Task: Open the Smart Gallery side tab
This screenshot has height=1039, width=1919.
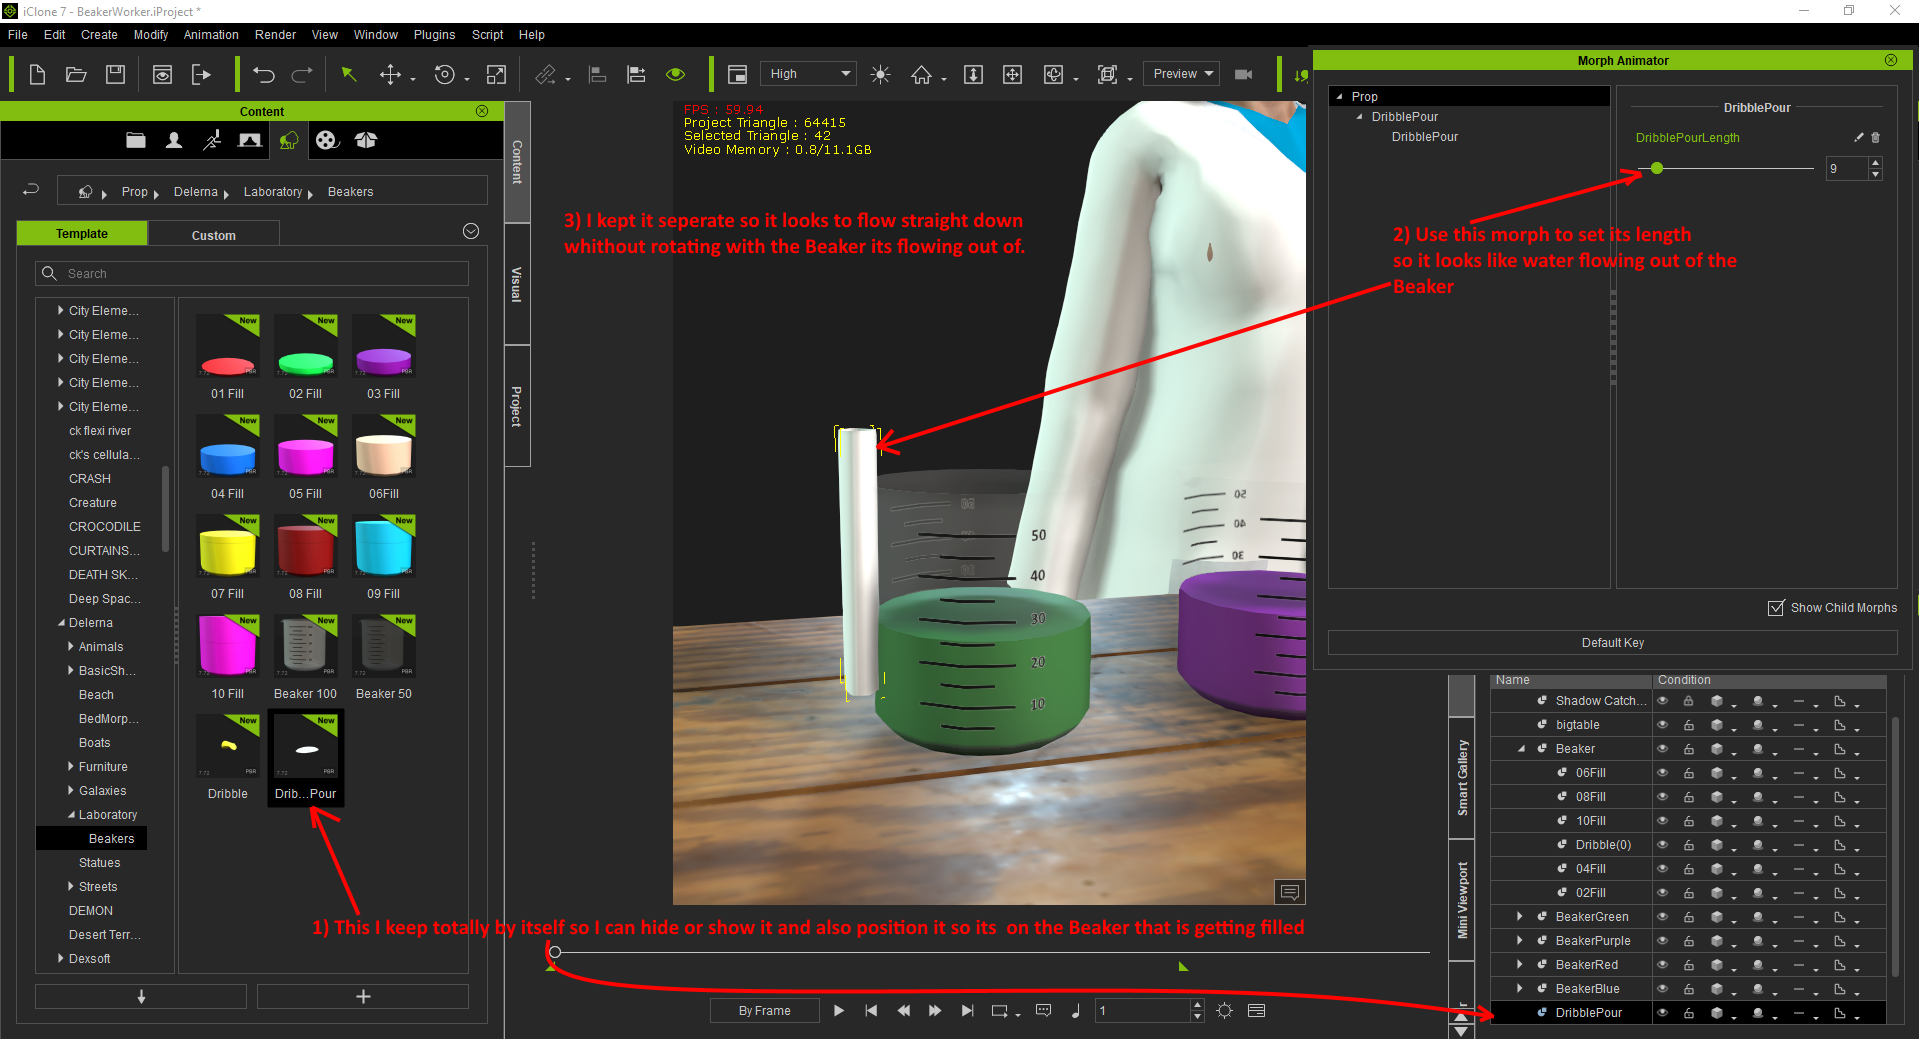Action: point(1462,778)
